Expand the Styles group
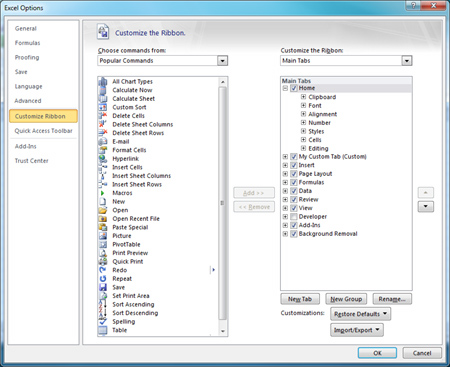Viewport: 450px width, 367px height. (303, 131)
